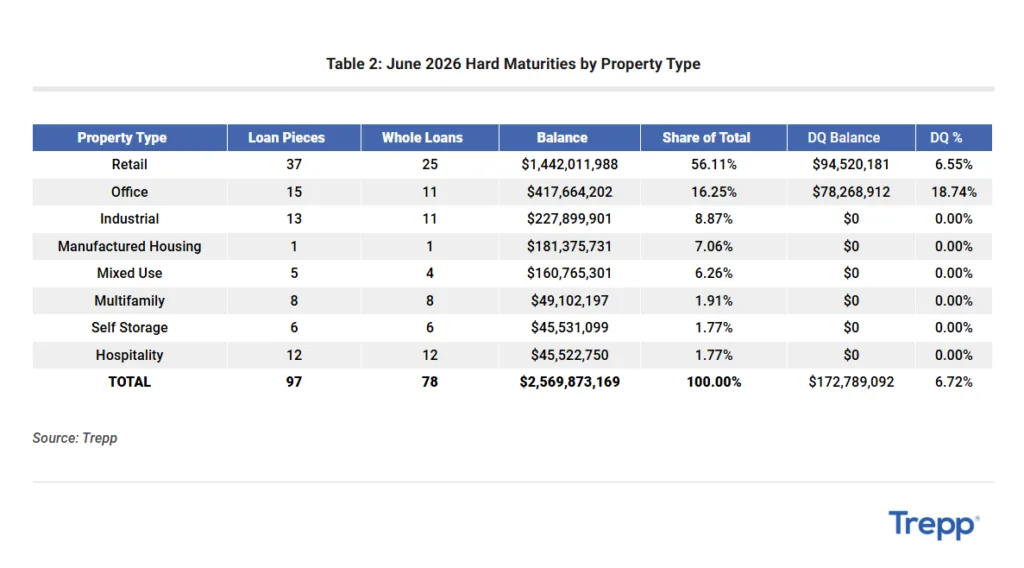
Task: Click total loan pieces value 97
Action: tap(294, 382)
